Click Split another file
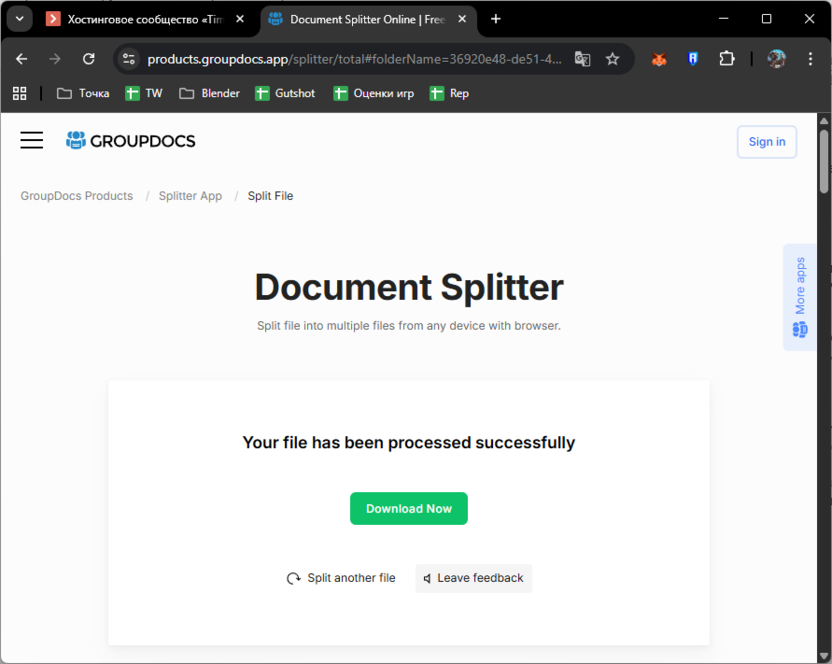Image resolution: width=832 pixels, height=664 pixels. 351,578
